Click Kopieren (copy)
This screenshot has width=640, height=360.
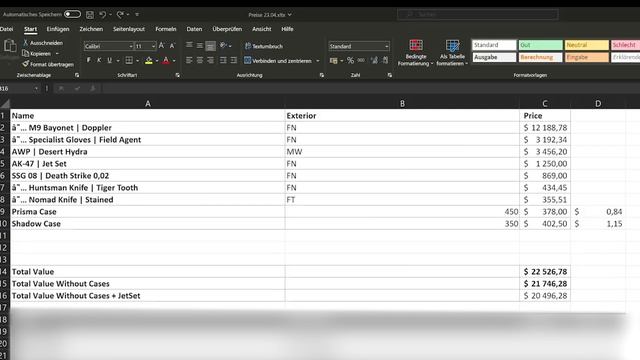pyautogui.click(x=37, y=53)
